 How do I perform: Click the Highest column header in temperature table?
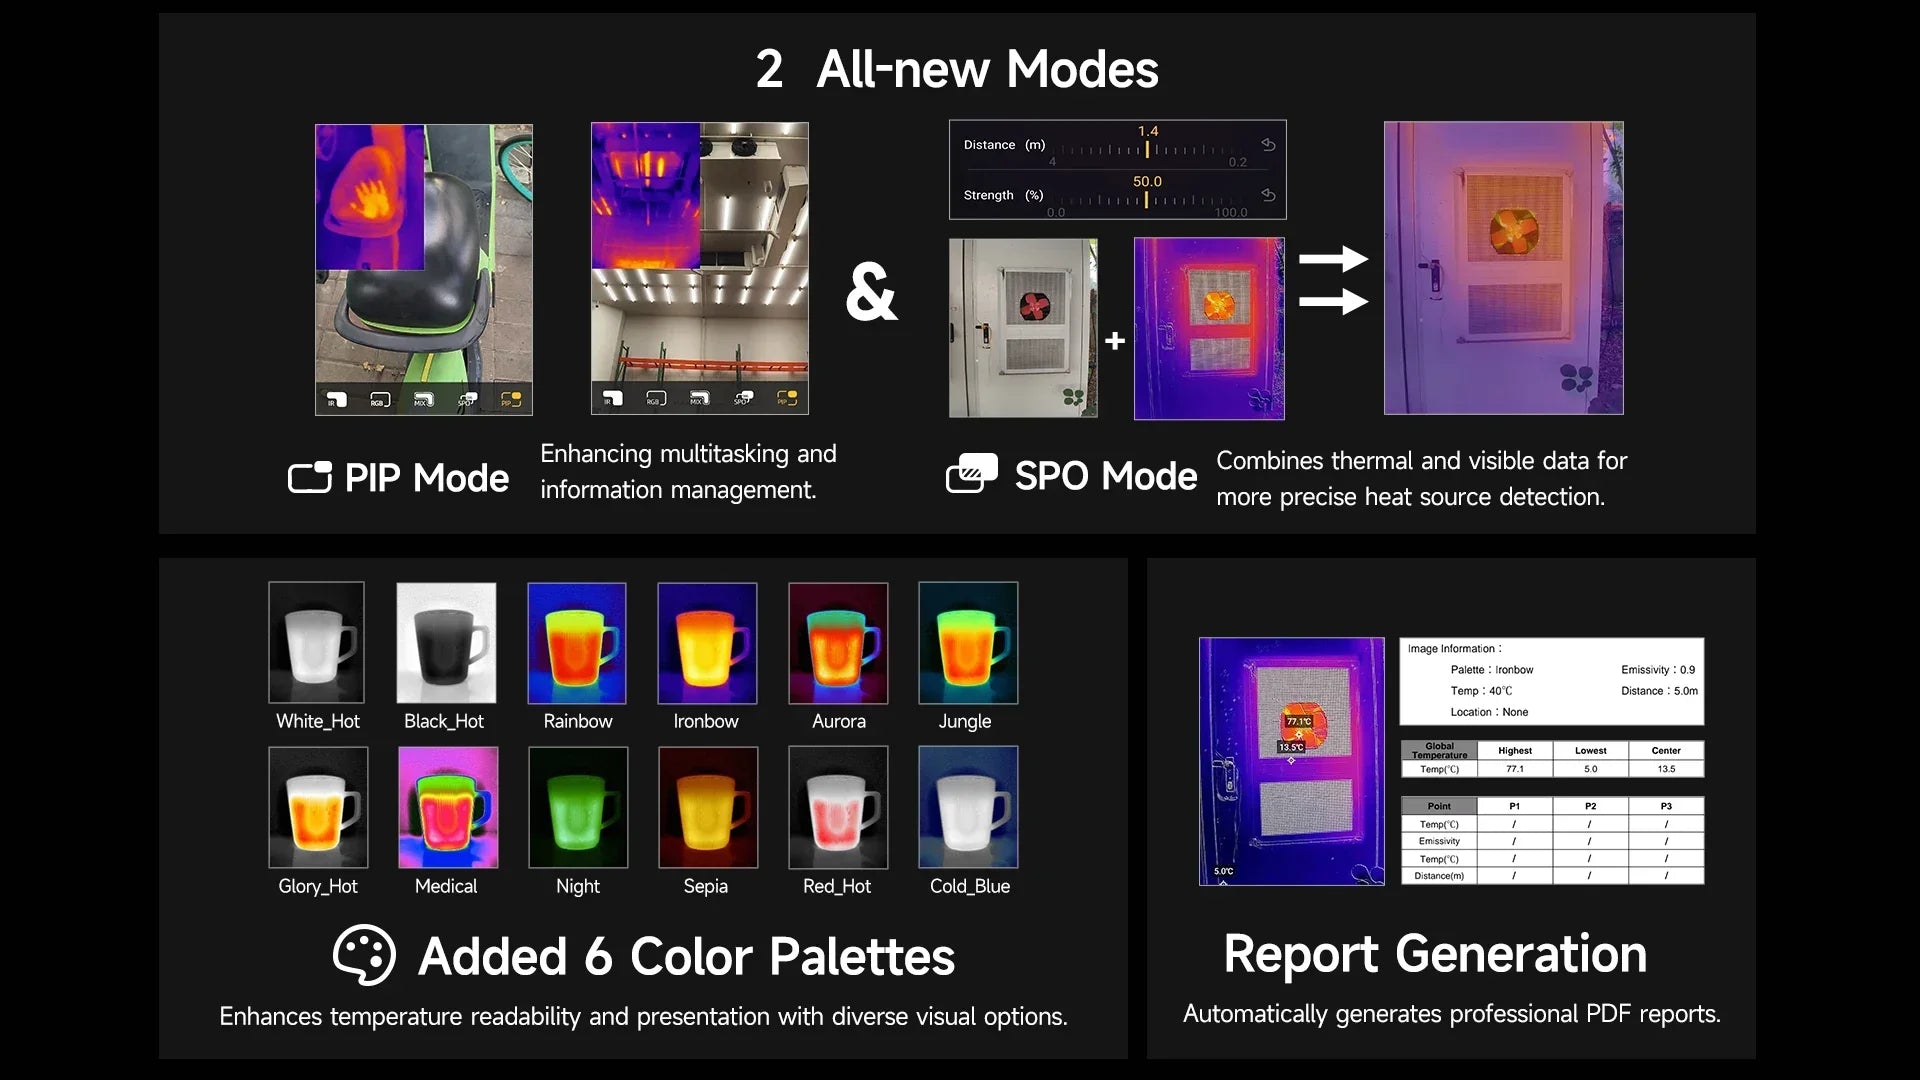click(1515, 751)
